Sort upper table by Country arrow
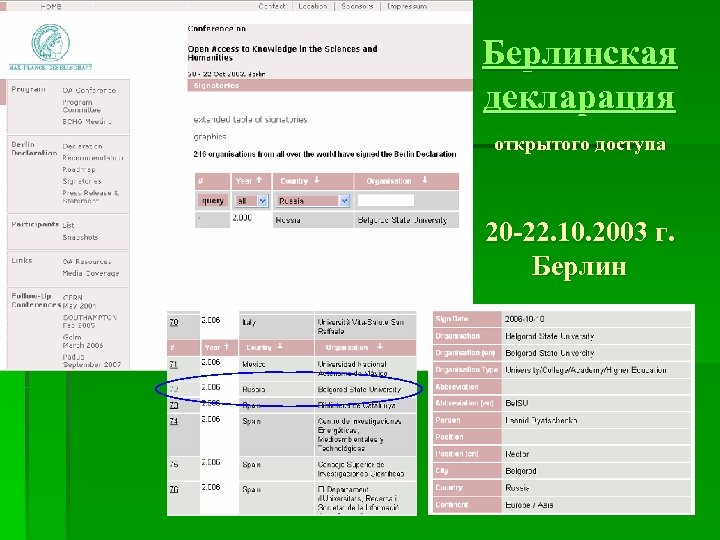 coord(317,180)
